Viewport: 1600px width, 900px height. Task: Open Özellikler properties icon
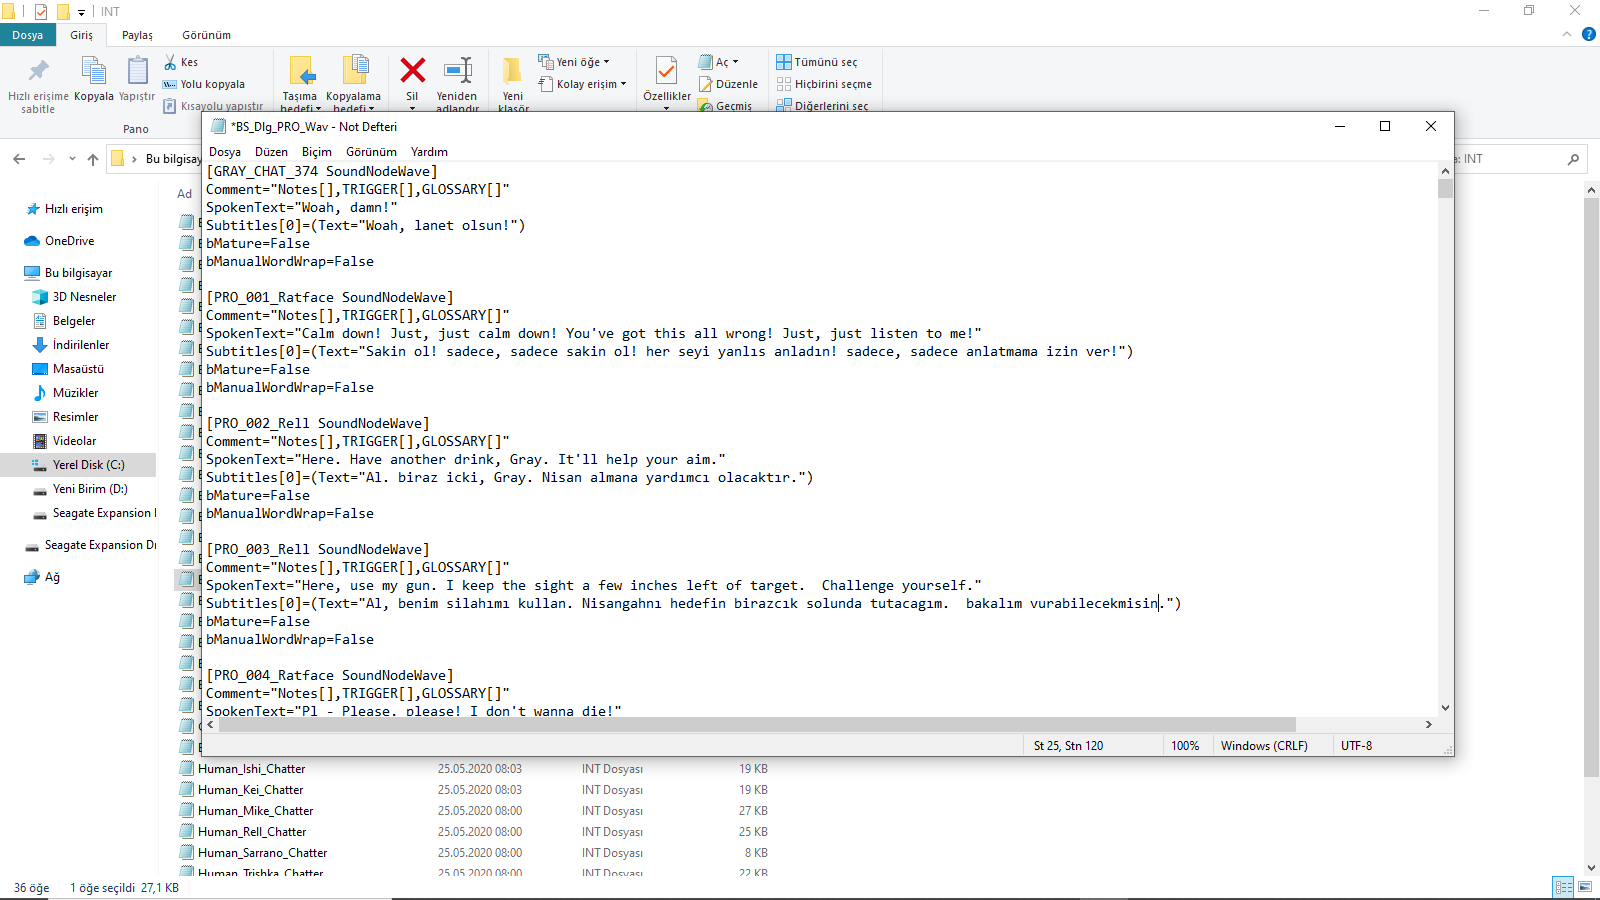[666, 72]
